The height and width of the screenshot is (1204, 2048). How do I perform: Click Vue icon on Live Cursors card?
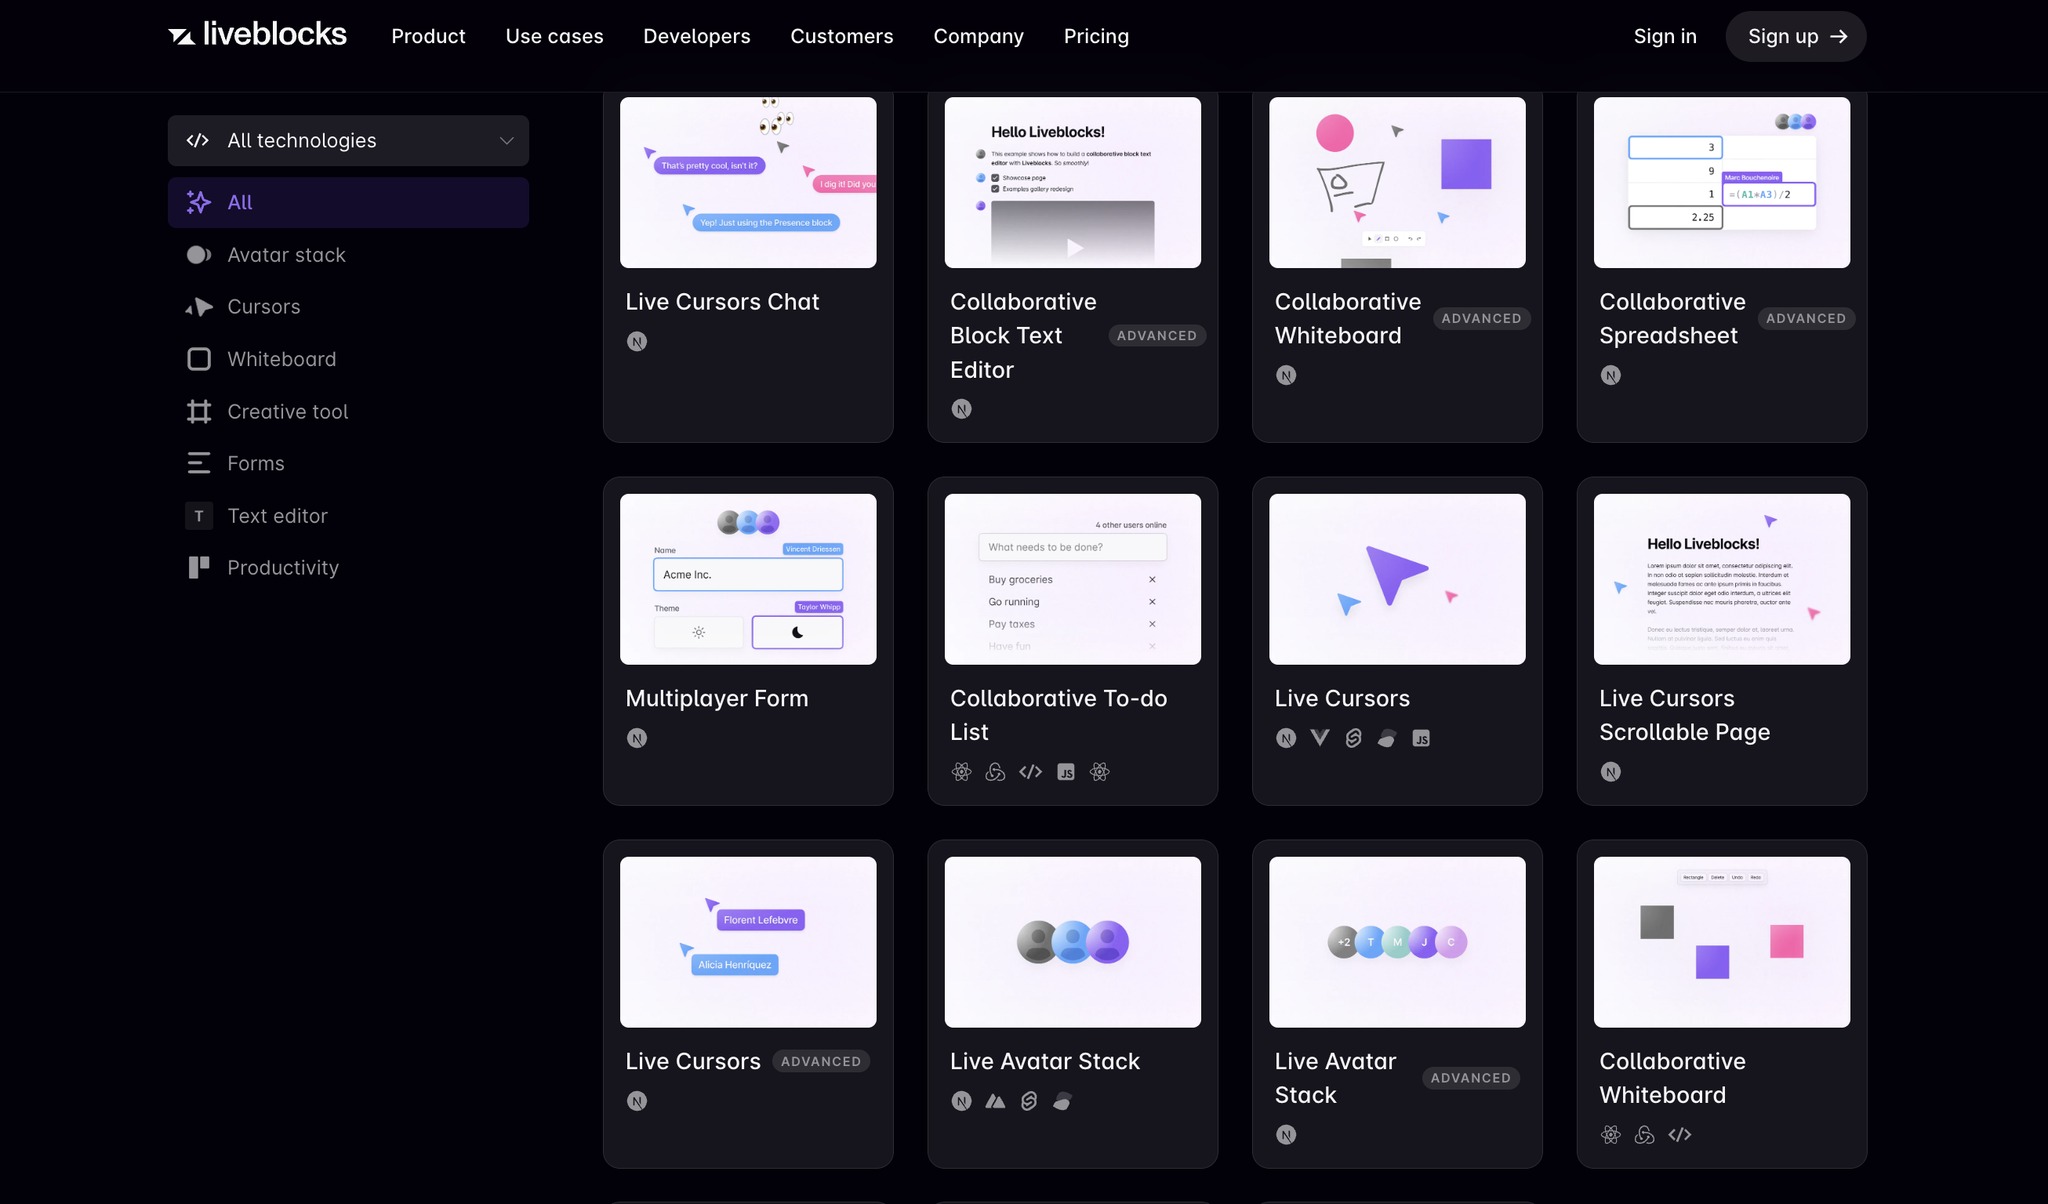(x=1320, y=738)
